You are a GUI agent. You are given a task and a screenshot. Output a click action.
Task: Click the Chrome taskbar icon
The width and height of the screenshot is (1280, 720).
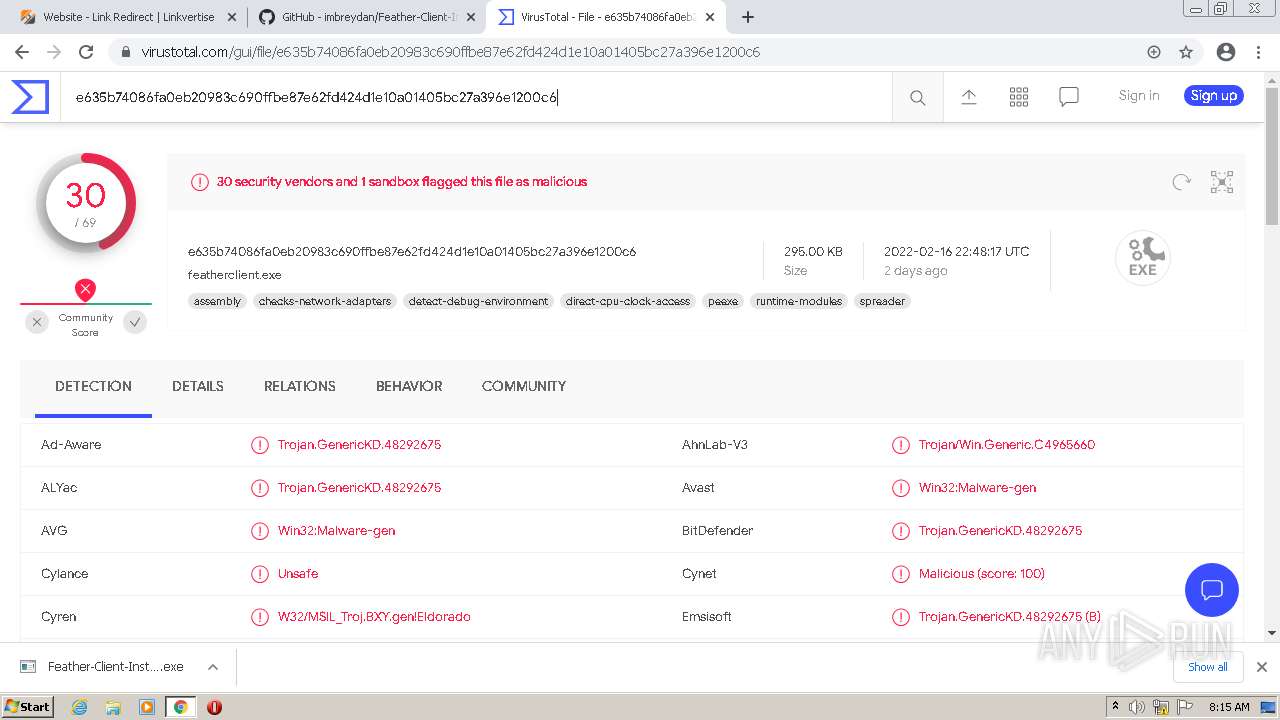tap(180, 707)
